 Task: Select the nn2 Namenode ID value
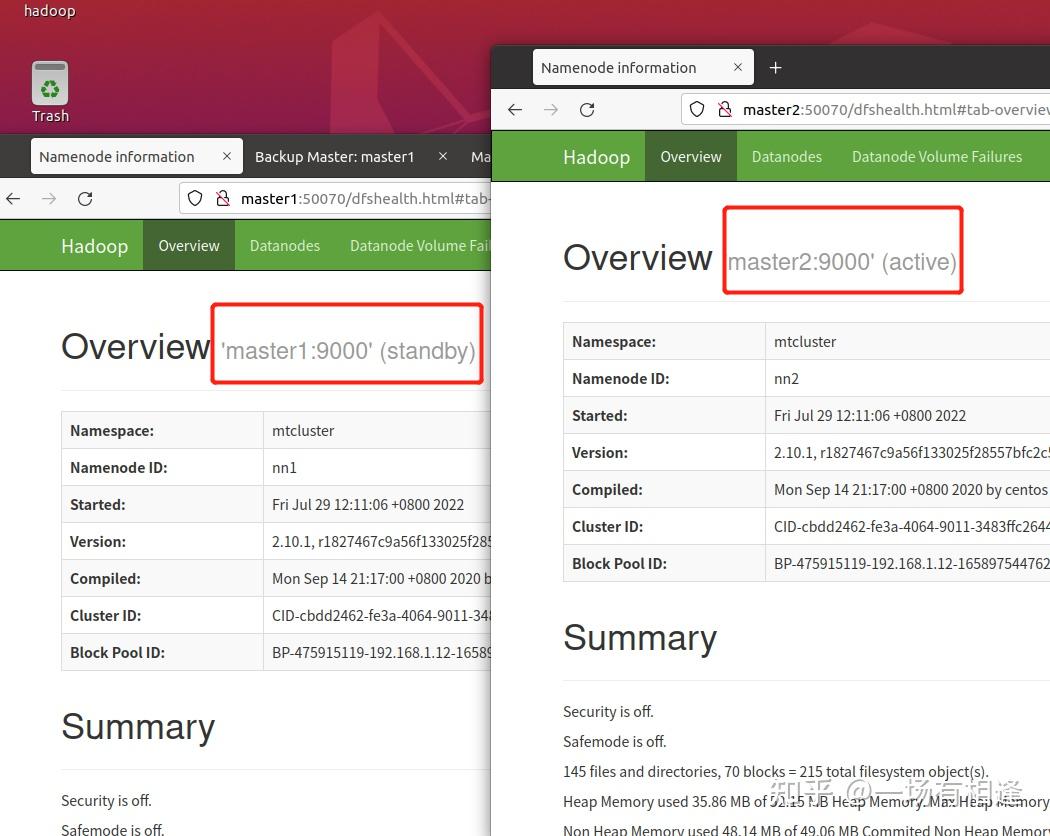[x=786, y=378]
